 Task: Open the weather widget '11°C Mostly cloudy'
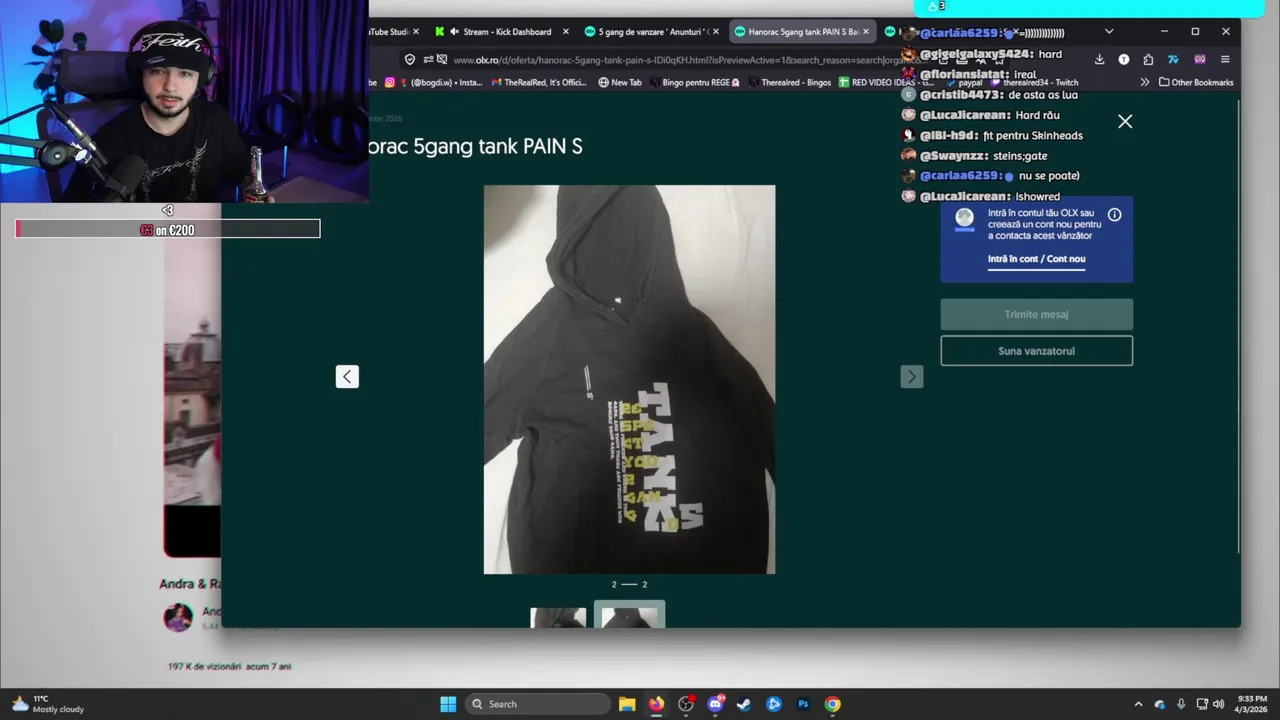(x=47, y=704)
